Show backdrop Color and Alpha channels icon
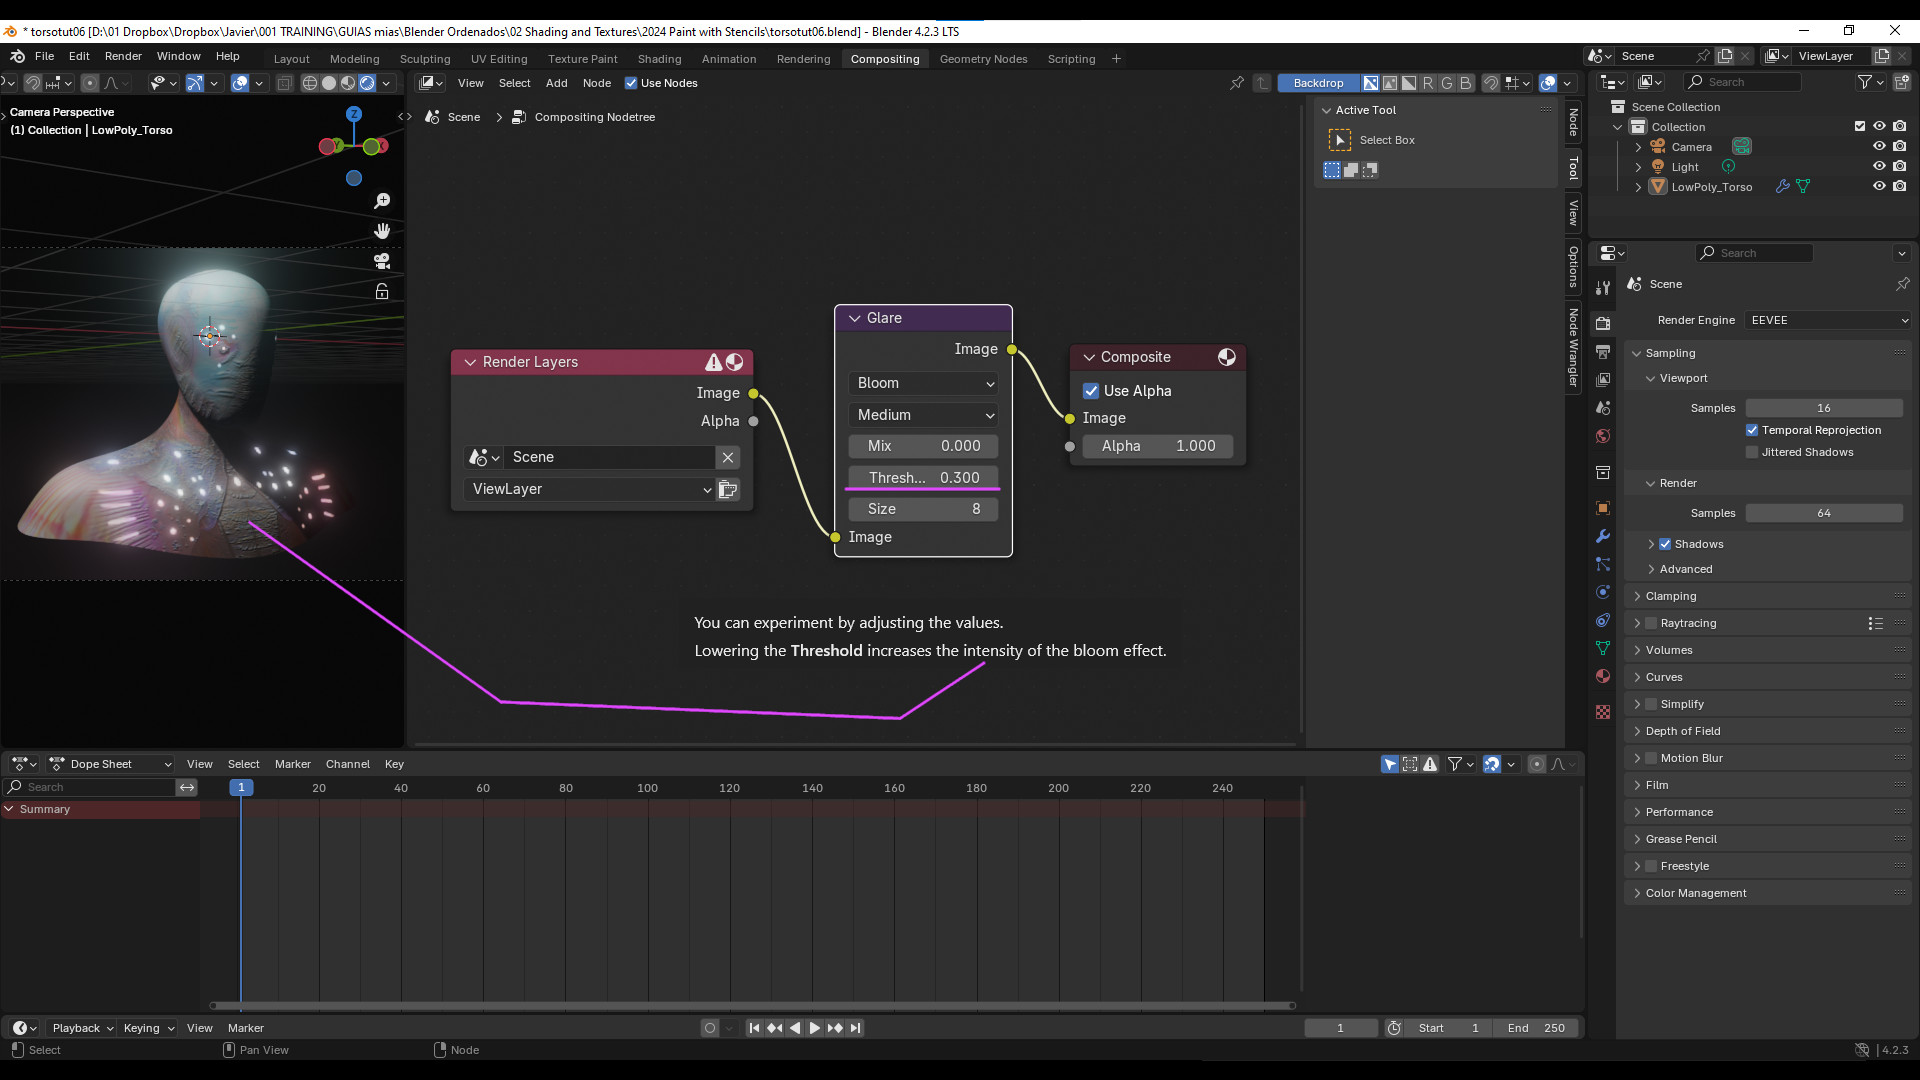This screenshot has height=1080, width=1920. [1371, 83]
